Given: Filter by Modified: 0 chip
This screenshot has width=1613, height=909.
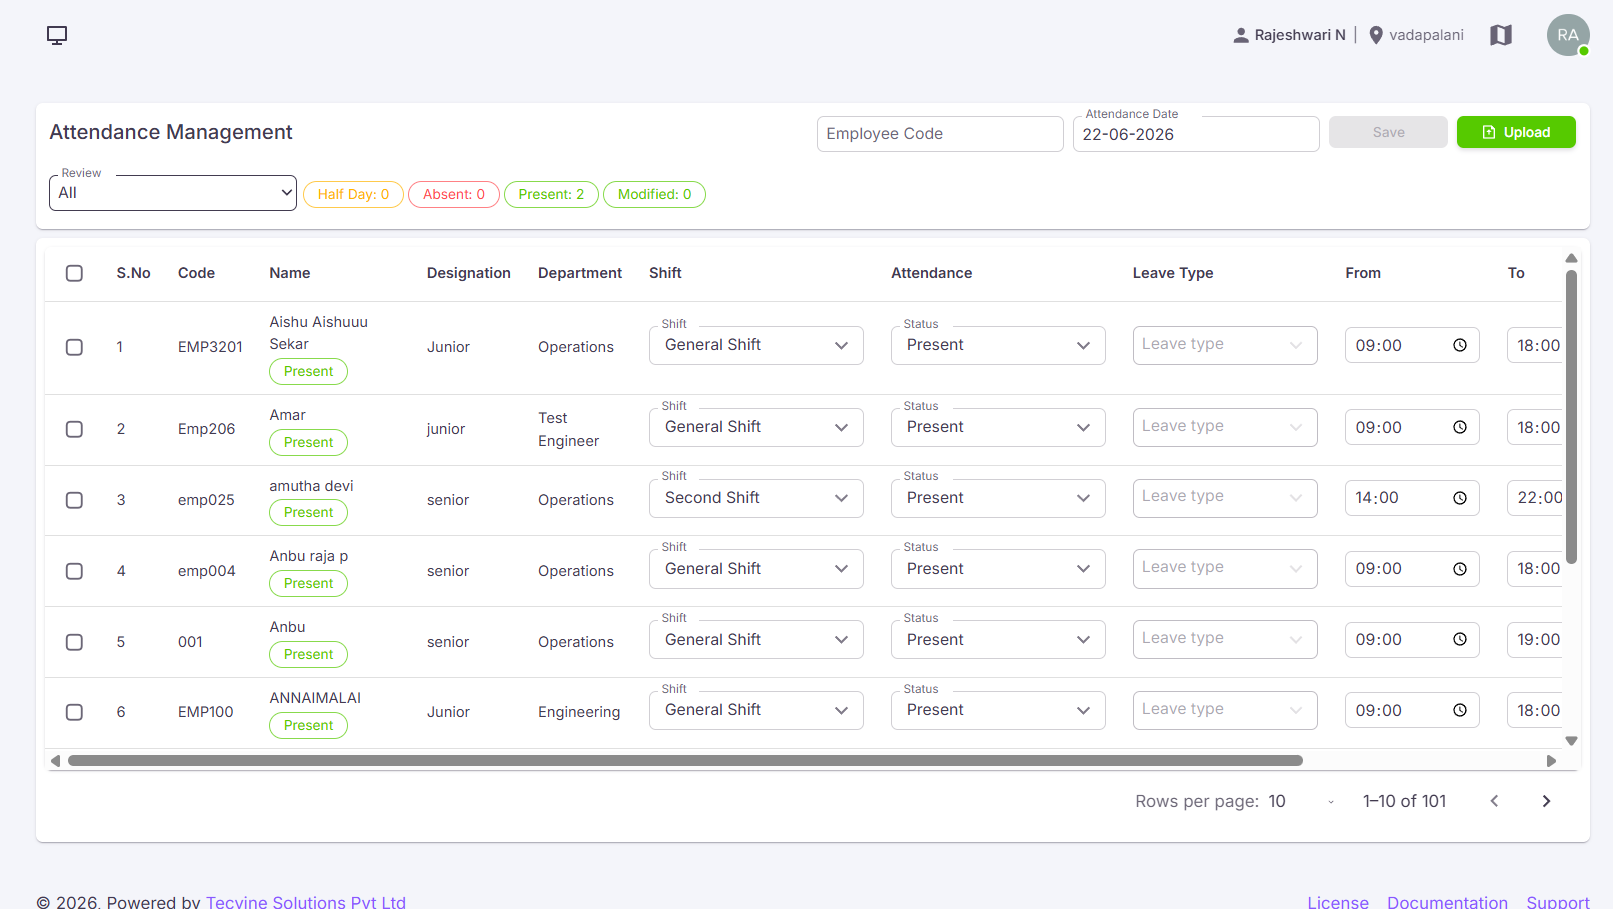Looking at the screenshot, I should click(x=654, y=194).
